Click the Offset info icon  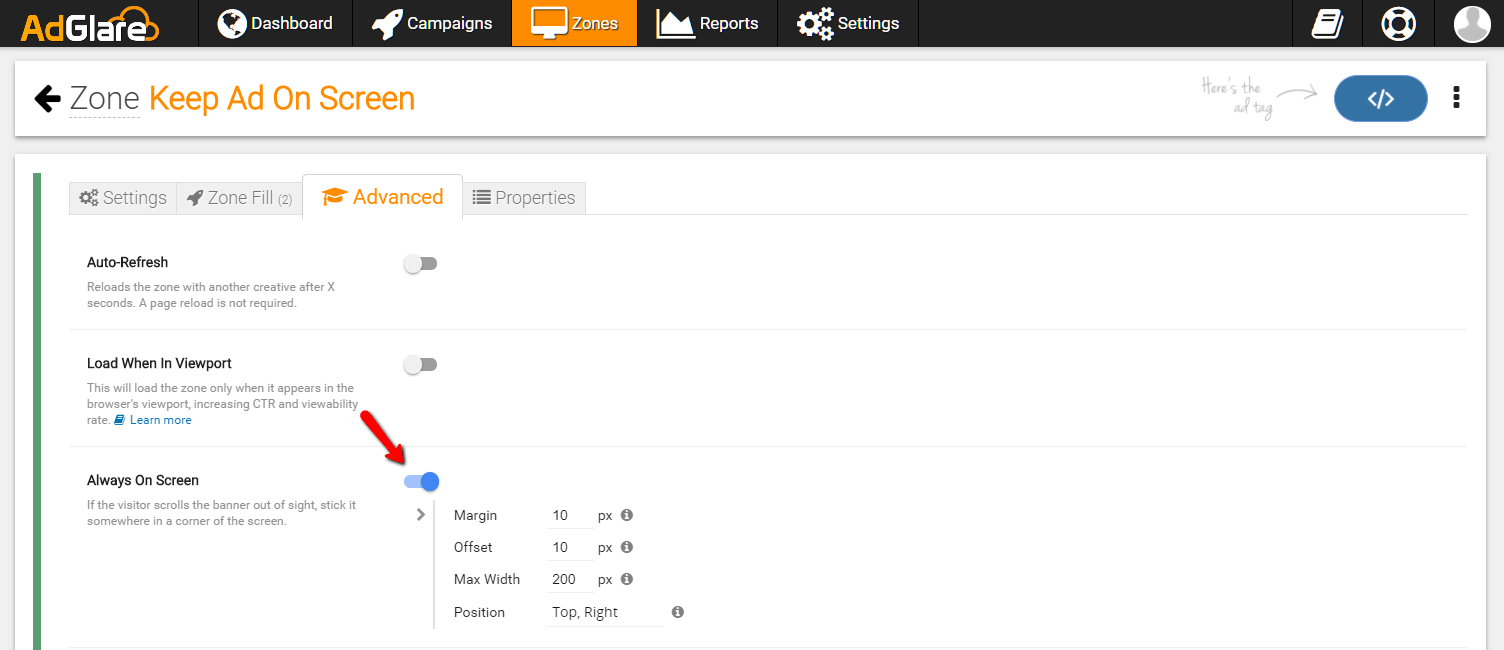point(627,547)
